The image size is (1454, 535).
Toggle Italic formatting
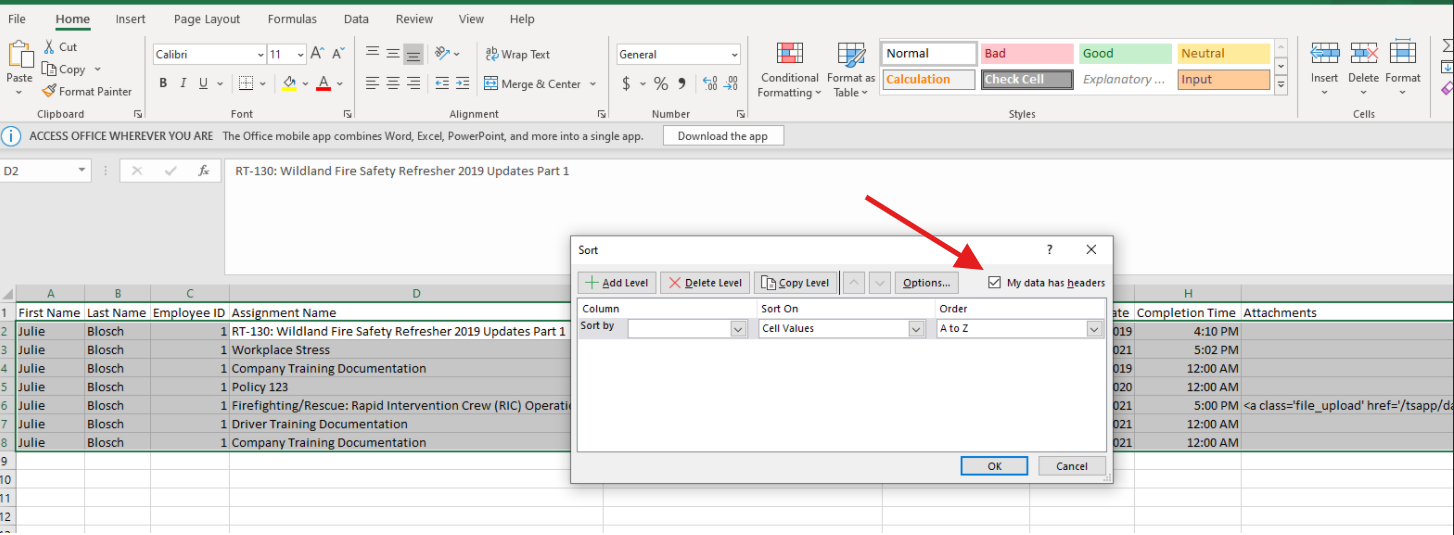tap(184, 84)
